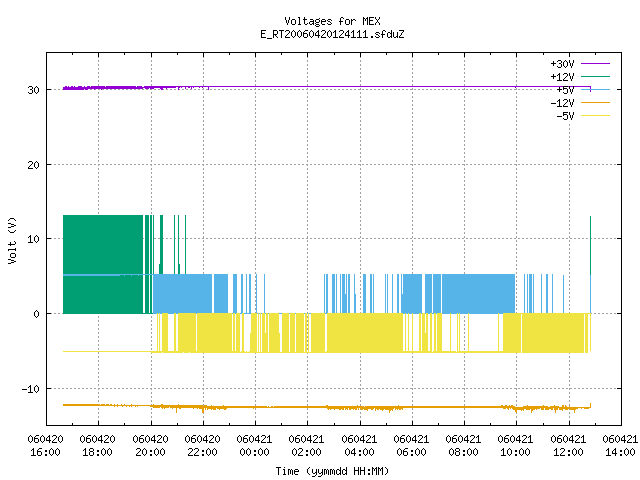Click the -10 y-axis tick label
The image size is (640, 480).
(x=31, y=389)
